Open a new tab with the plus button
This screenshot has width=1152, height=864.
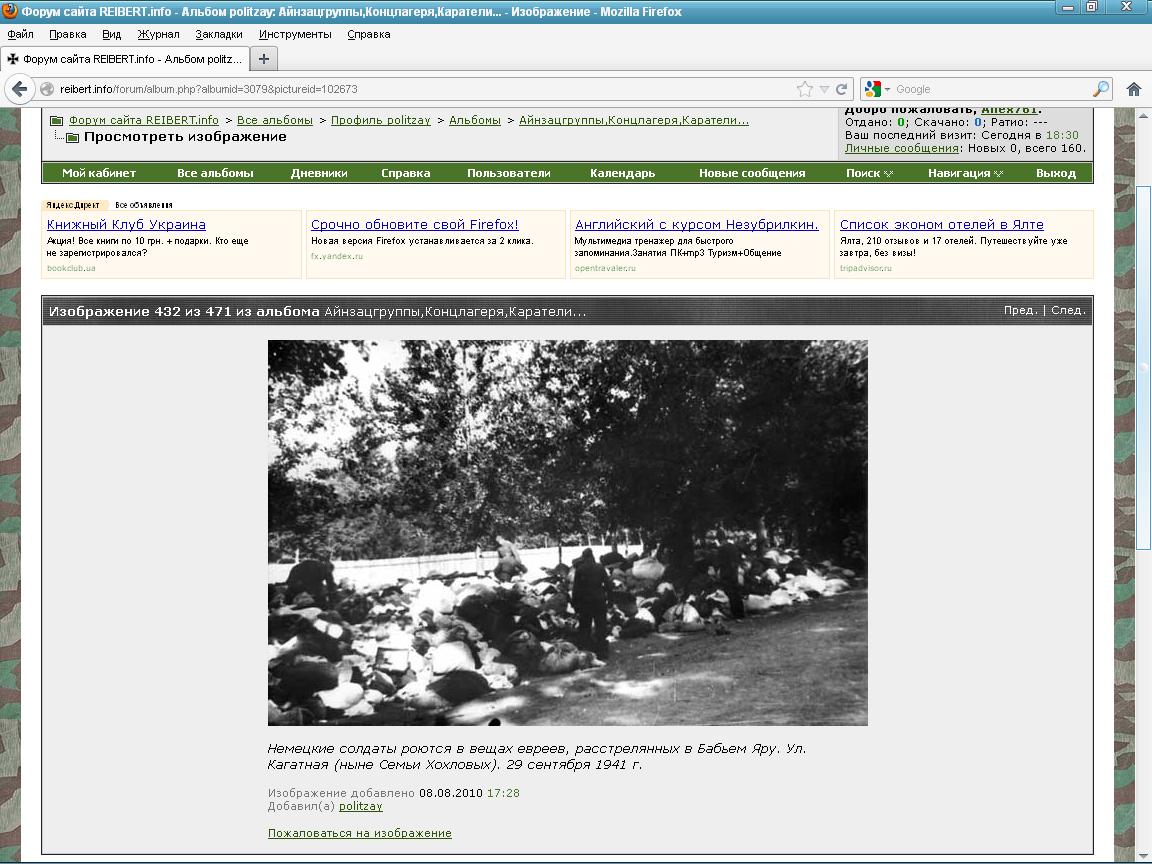(264, 59)
